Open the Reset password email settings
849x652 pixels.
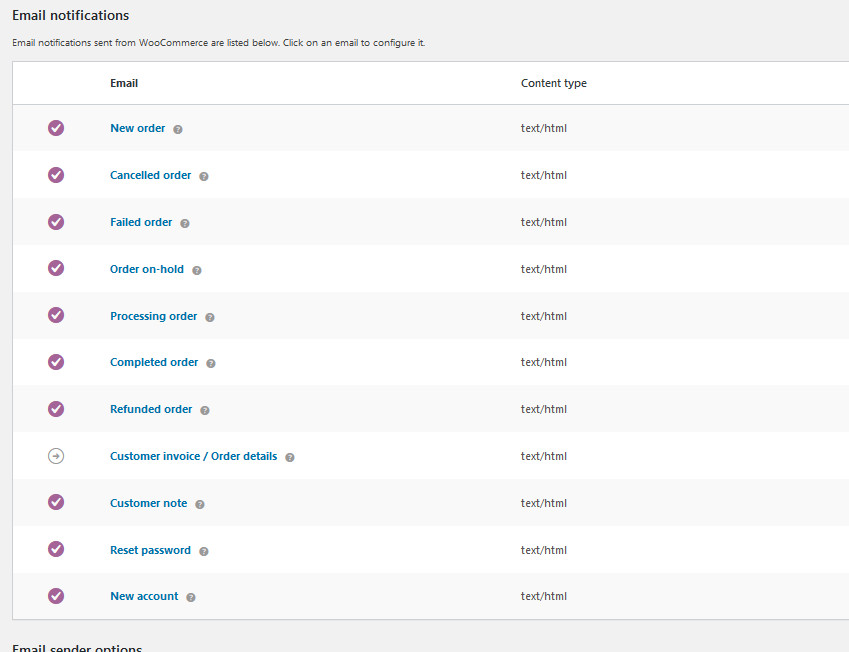pos(151,550)
